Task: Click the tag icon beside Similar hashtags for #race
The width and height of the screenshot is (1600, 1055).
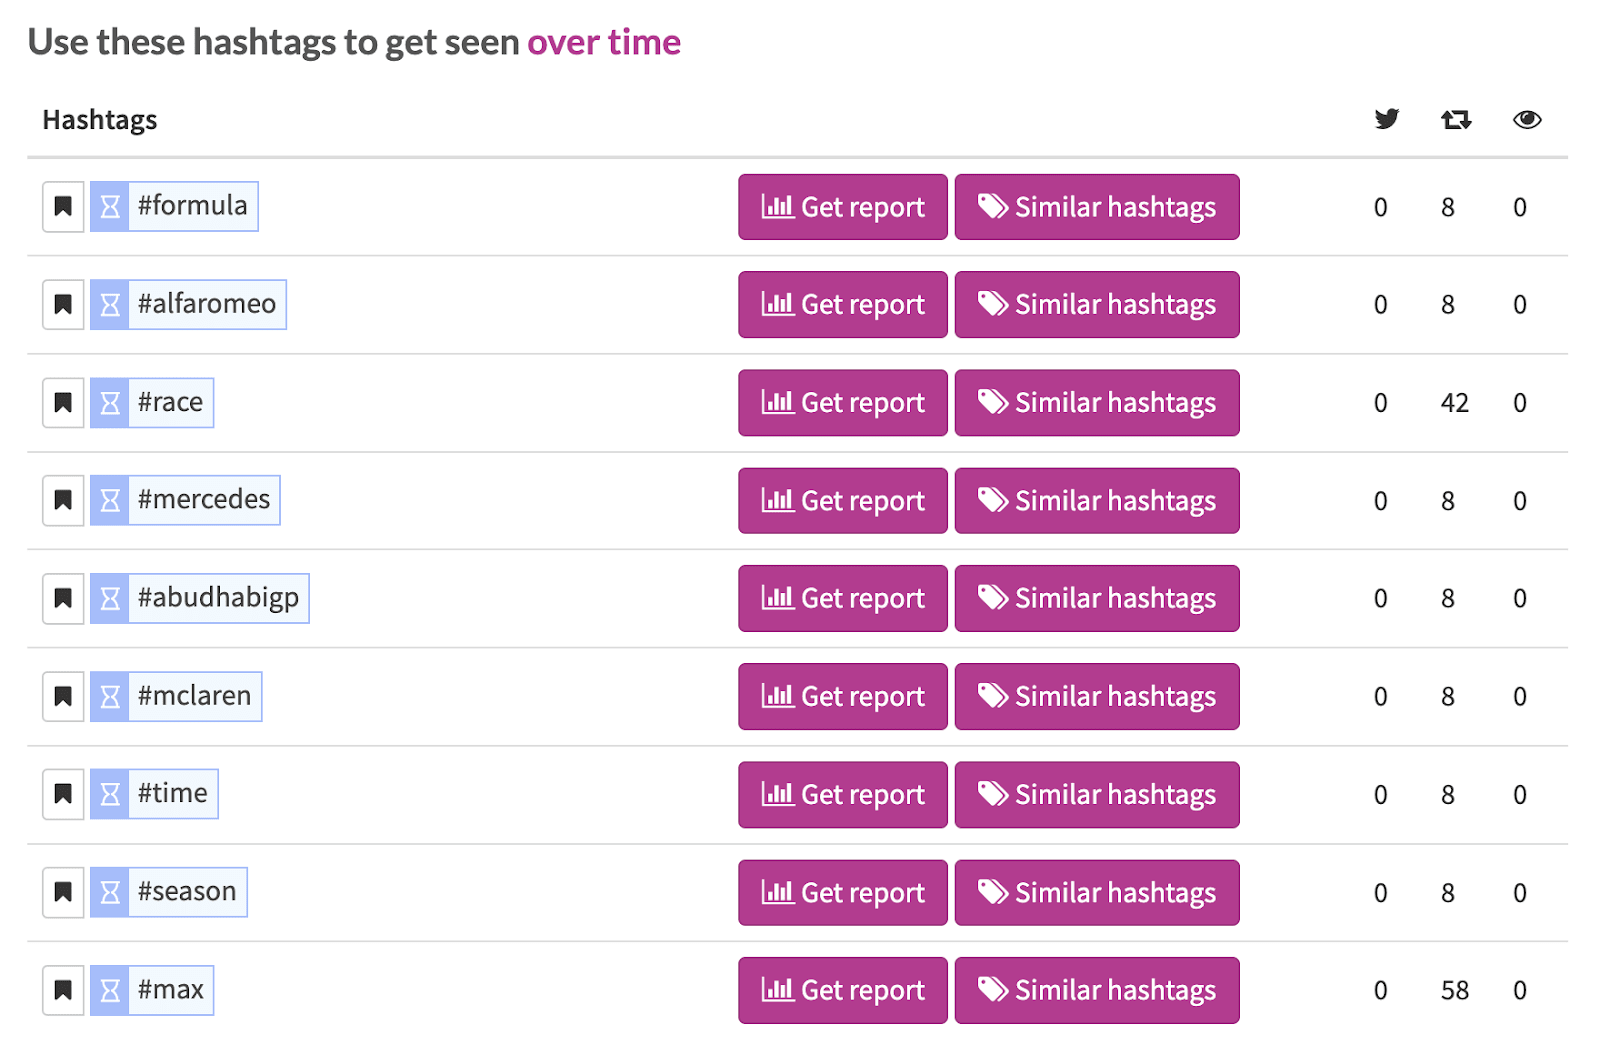Action: click(993, 402)
